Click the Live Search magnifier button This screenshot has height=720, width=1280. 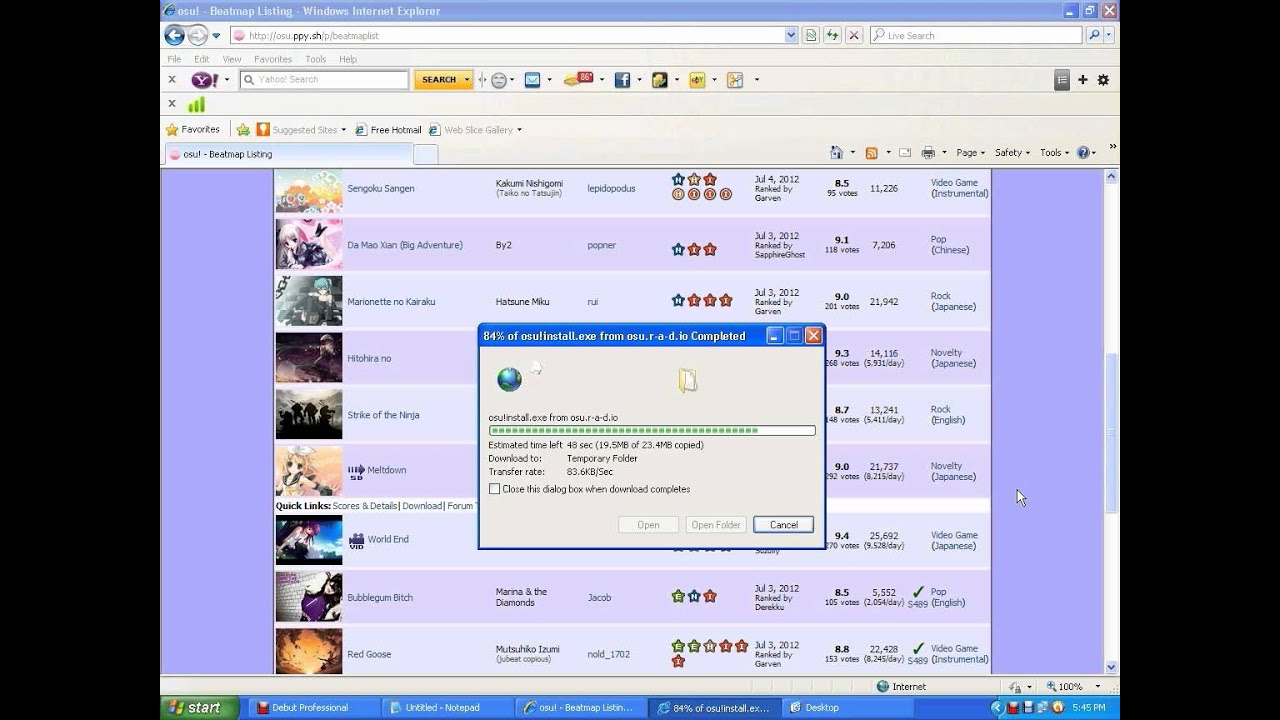1094,35
